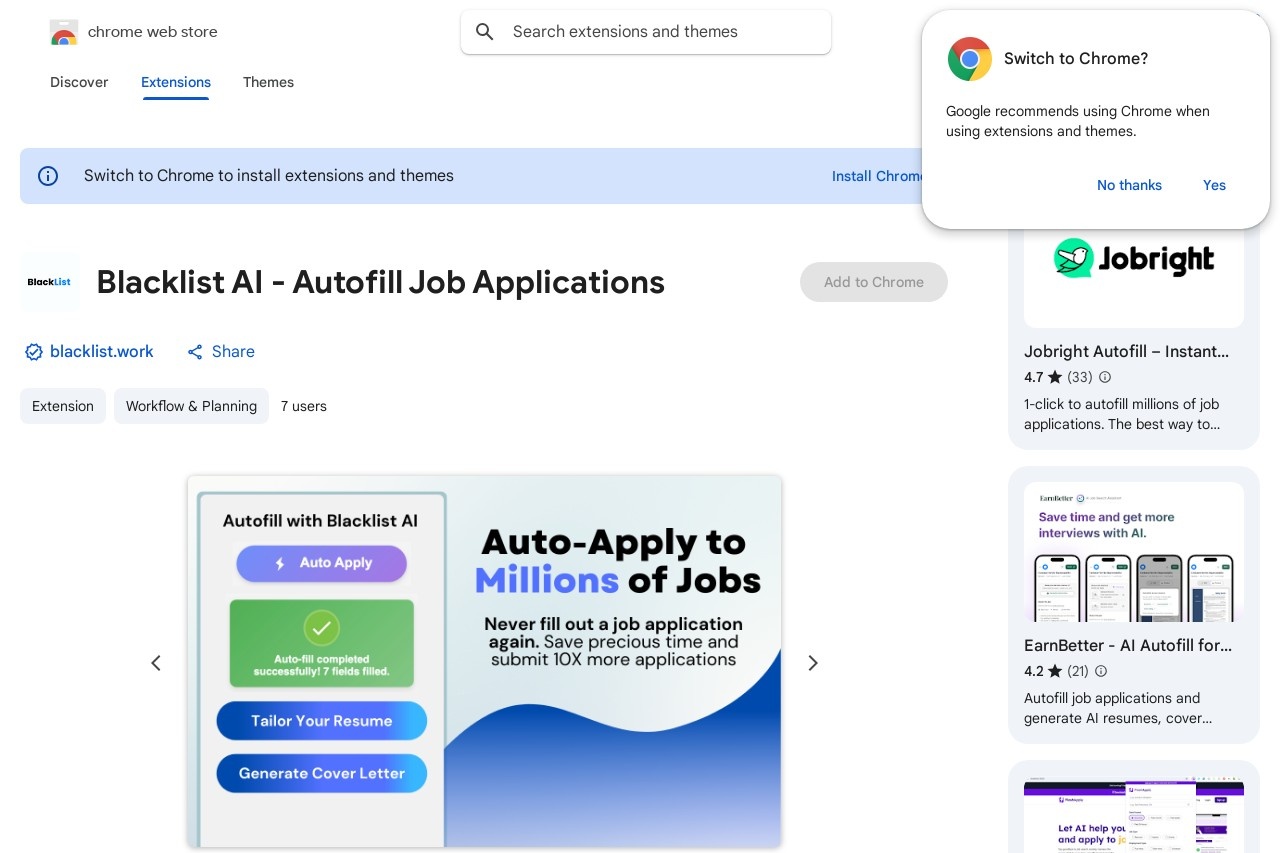Click the '1-click to autofill millions' description
Screen dimensions: 1280x853
1122,414
